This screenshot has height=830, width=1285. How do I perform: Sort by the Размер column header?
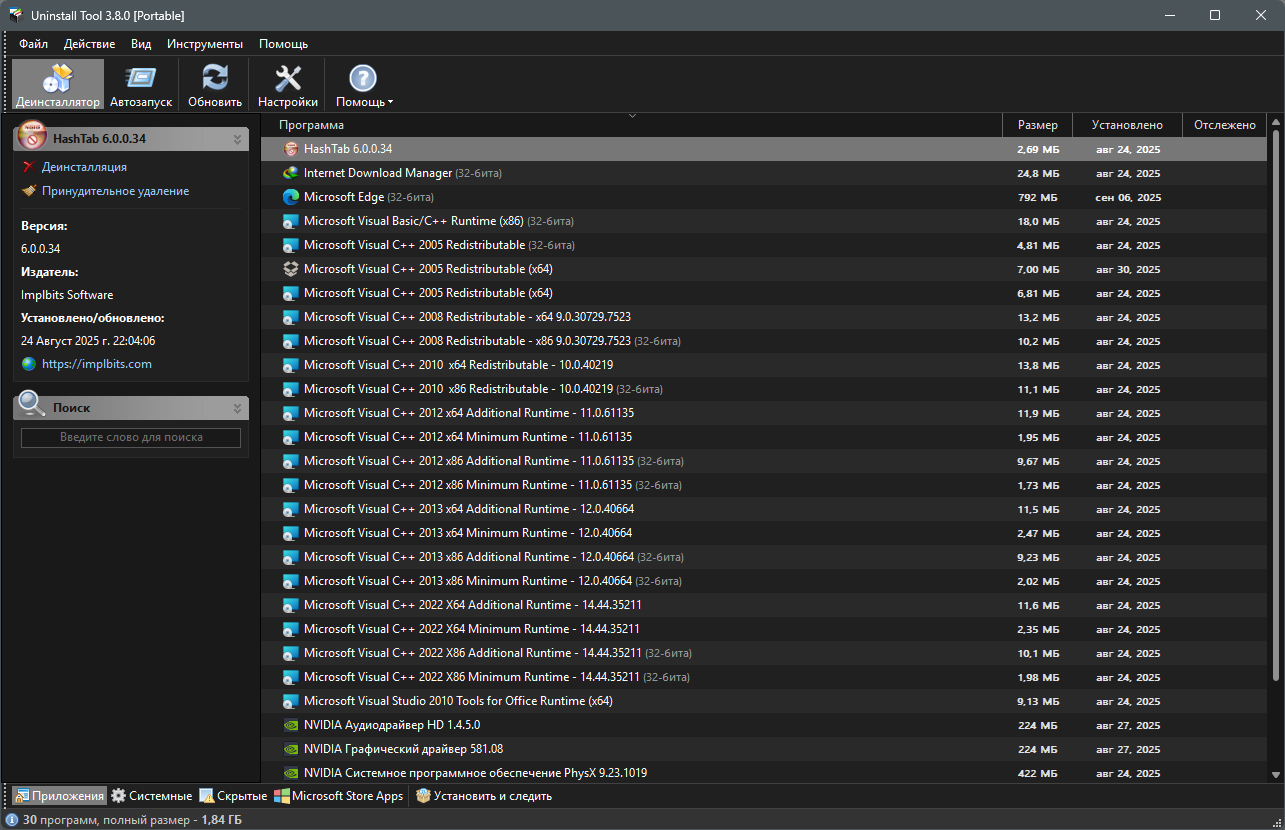pyautogui.click(x=1037, y=125)
